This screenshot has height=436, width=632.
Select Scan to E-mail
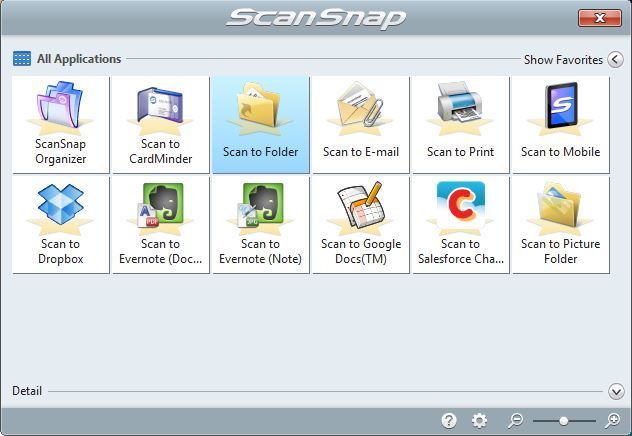360,125
